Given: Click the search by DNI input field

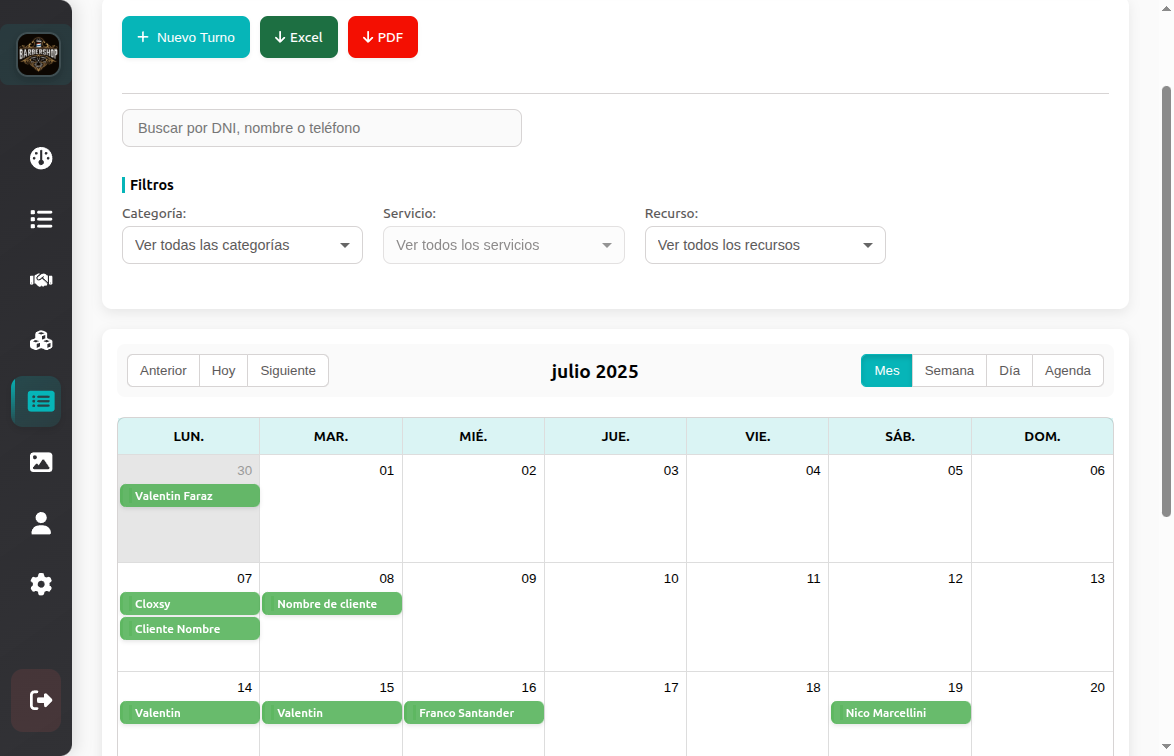Looking at the screenshot, I should (322, 128).
